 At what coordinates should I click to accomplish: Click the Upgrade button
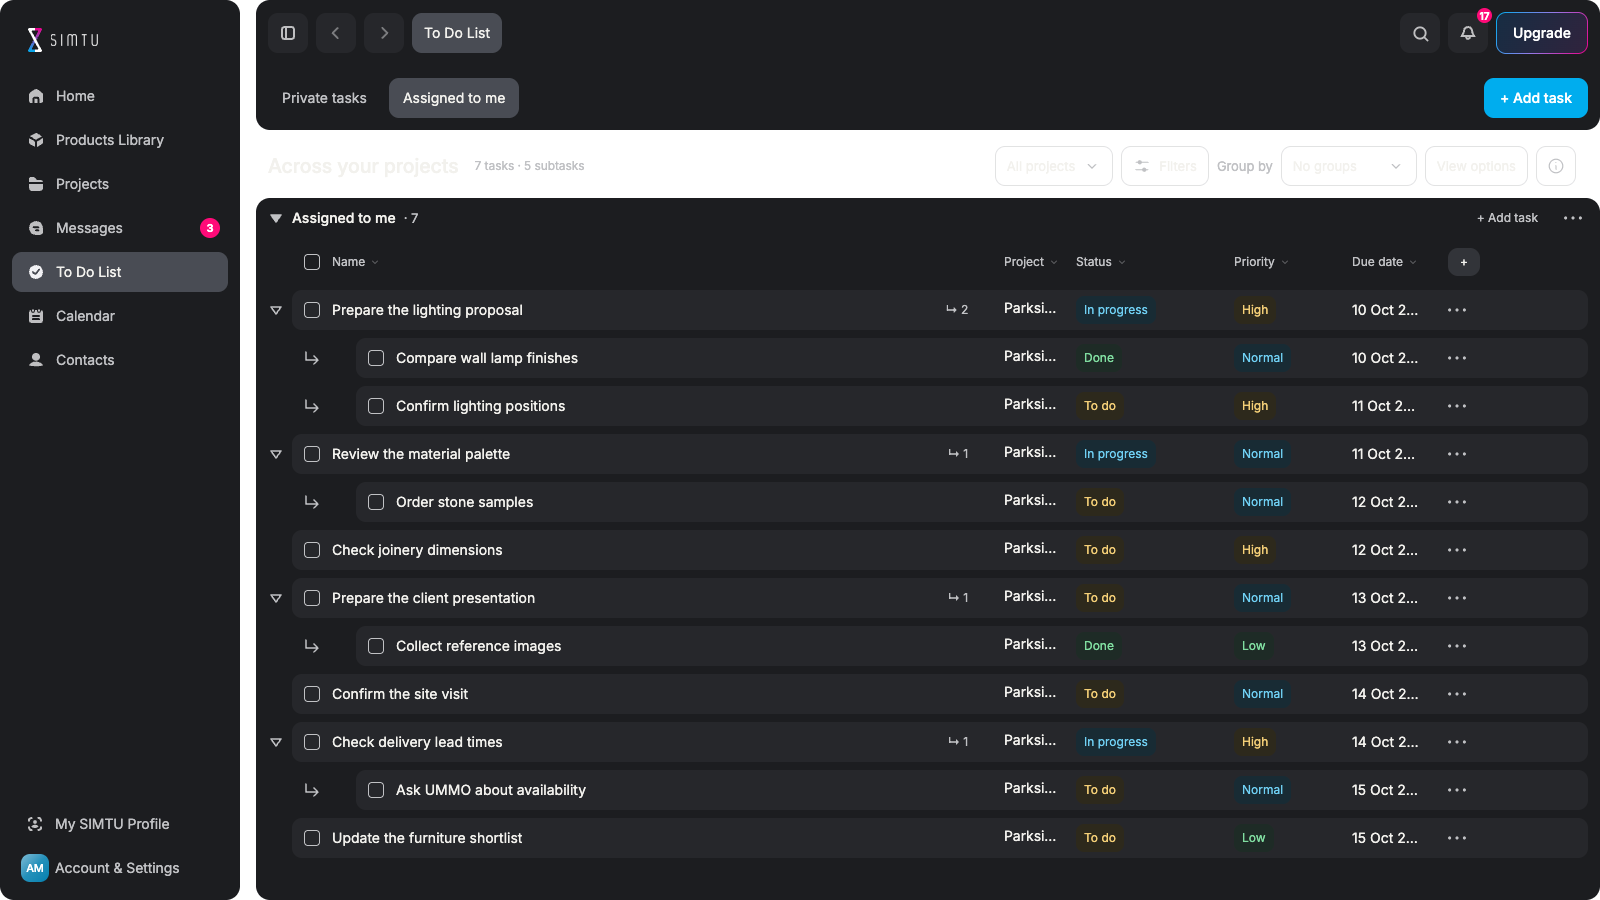1542,33
